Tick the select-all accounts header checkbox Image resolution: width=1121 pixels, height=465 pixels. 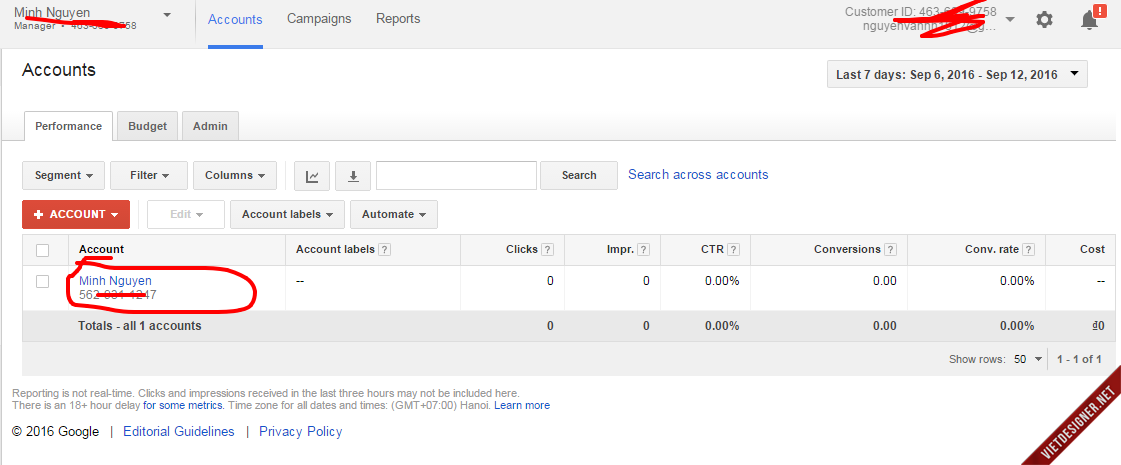click(43, 250)
